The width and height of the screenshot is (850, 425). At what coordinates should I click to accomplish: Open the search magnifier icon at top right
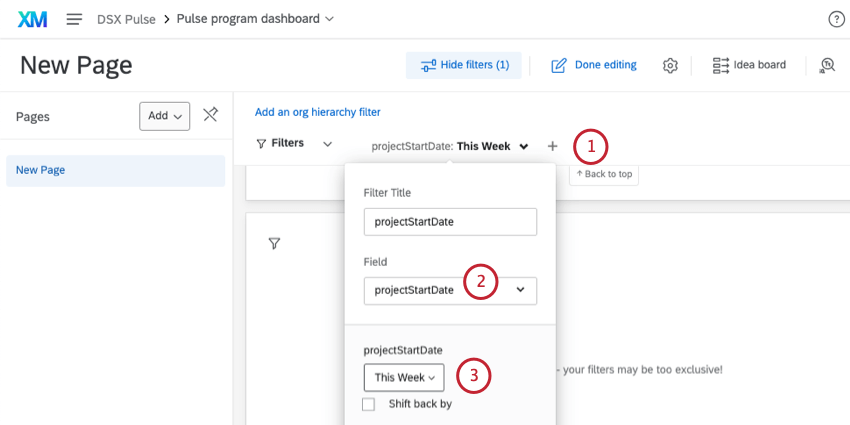826,65
